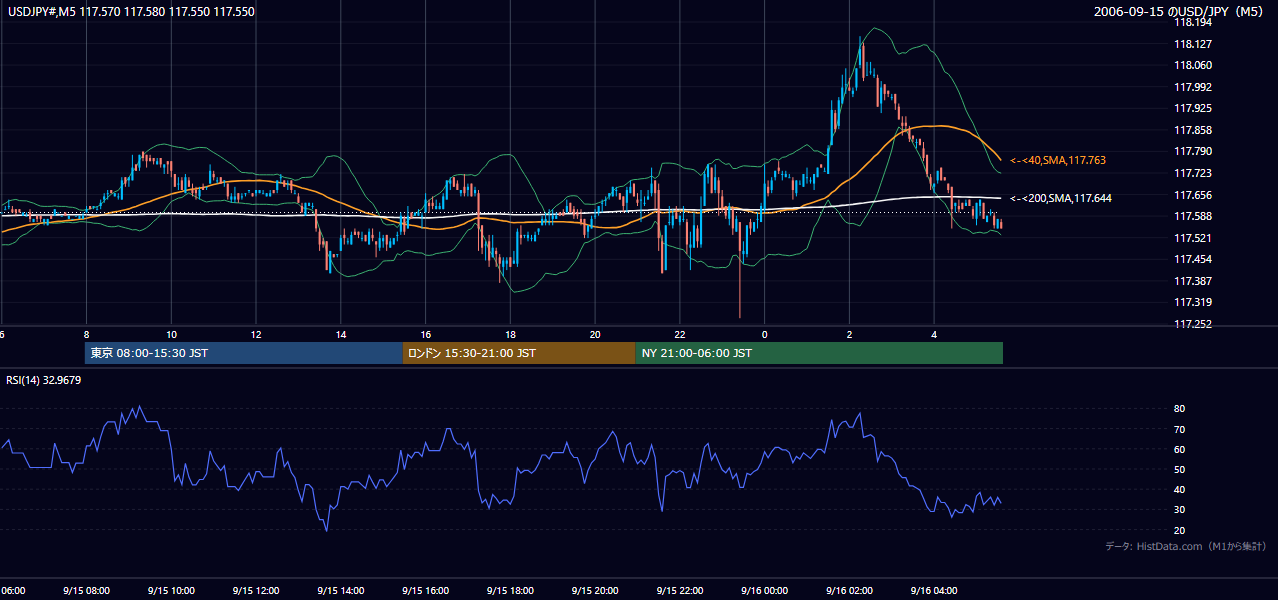Screen dimensions: 1278x600
Task: Click the 117.252 price axis value
Action: point(1192,324)
